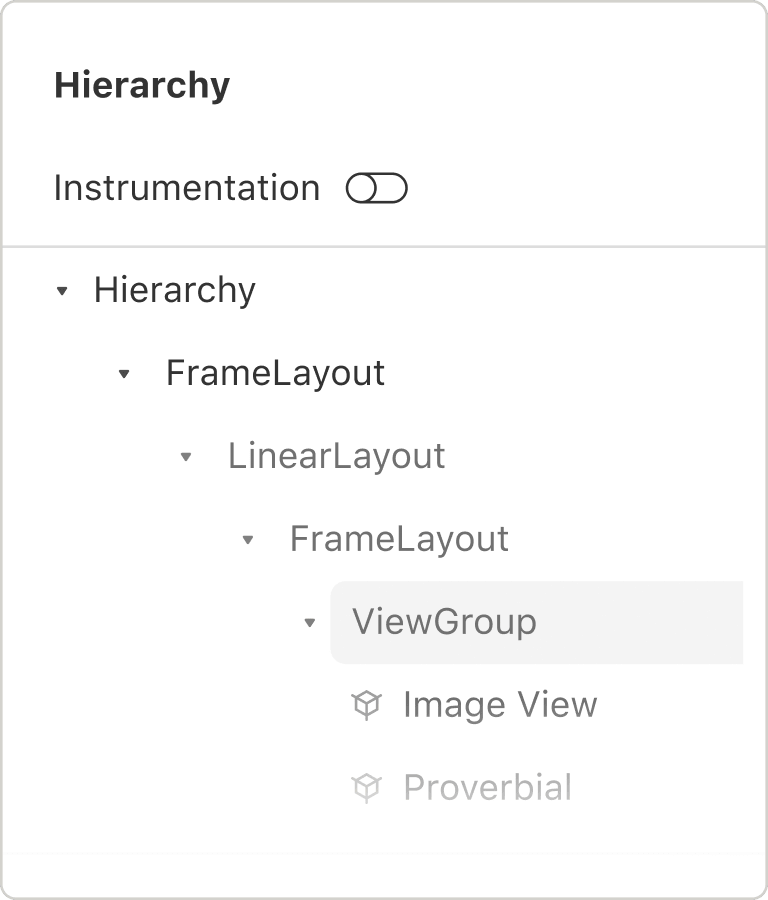
Task: Collapse the ViewGroup node
Action: point(308,622)
